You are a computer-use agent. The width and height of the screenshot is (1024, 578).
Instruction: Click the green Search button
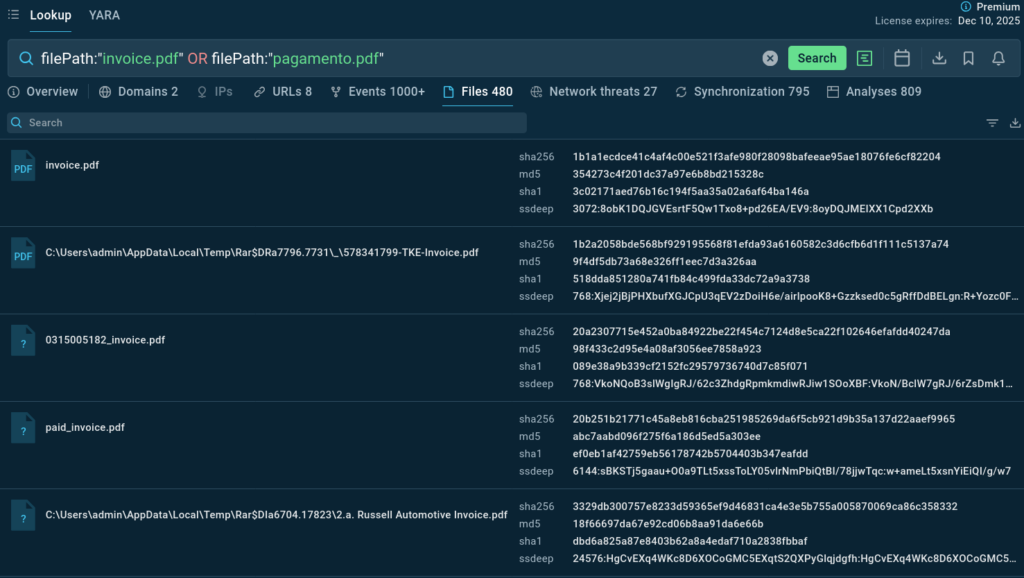click(x=816, y=58)
